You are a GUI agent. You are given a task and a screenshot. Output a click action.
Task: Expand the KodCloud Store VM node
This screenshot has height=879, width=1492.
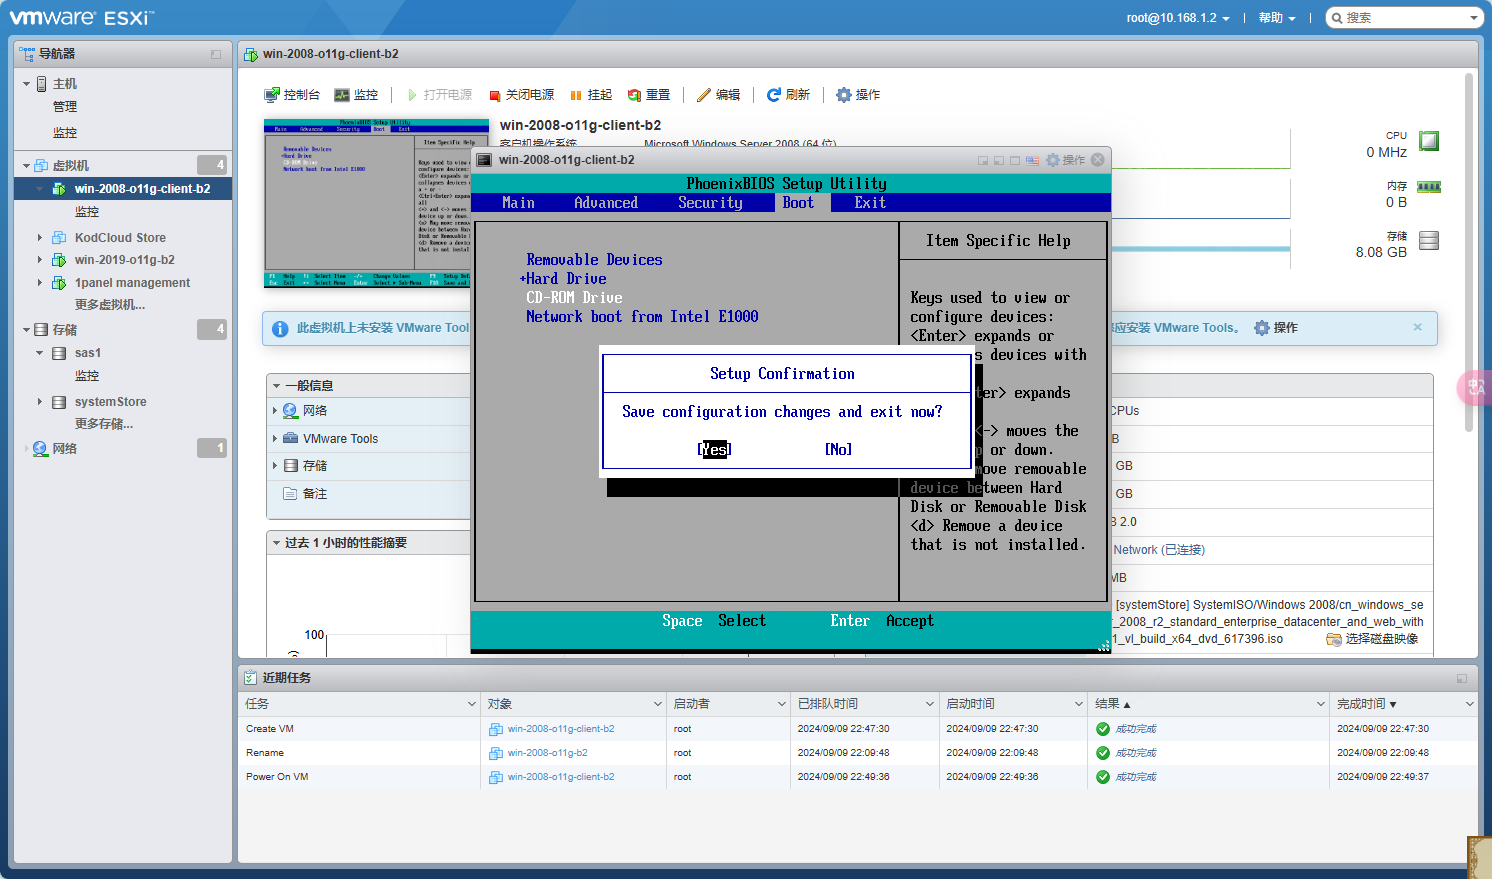pyautogui.click(x=40, y=238)
